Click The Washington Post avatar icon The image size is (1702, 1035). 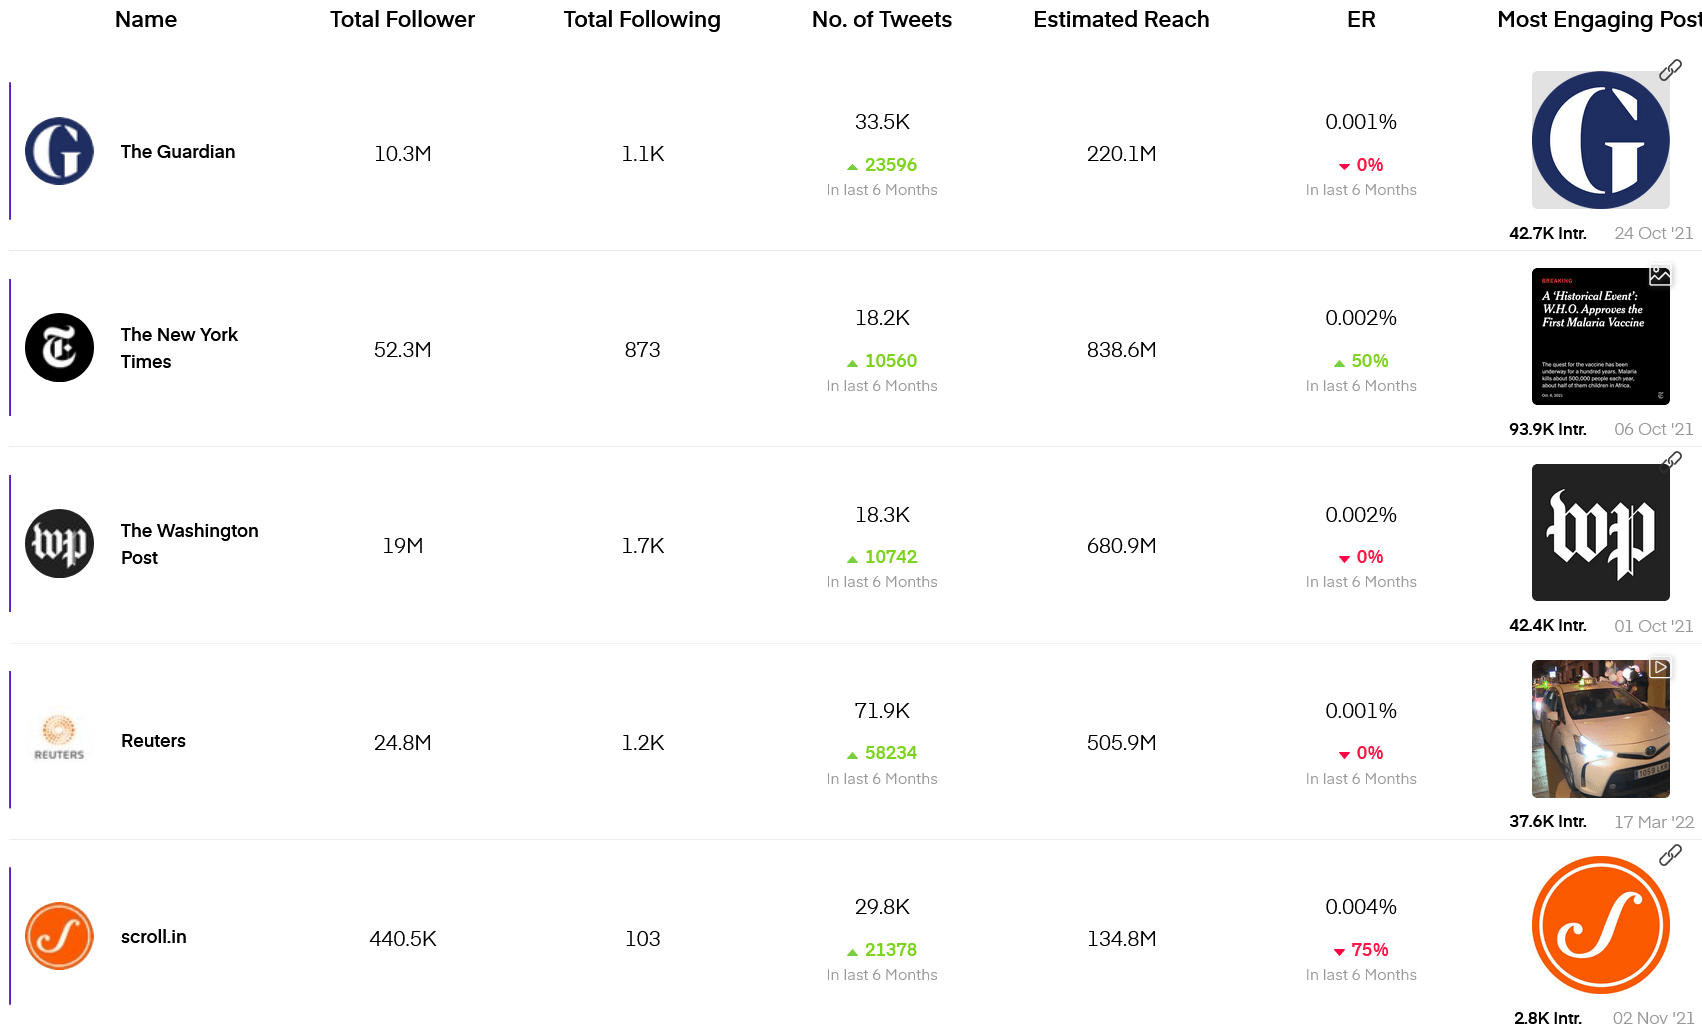point(59,544)
